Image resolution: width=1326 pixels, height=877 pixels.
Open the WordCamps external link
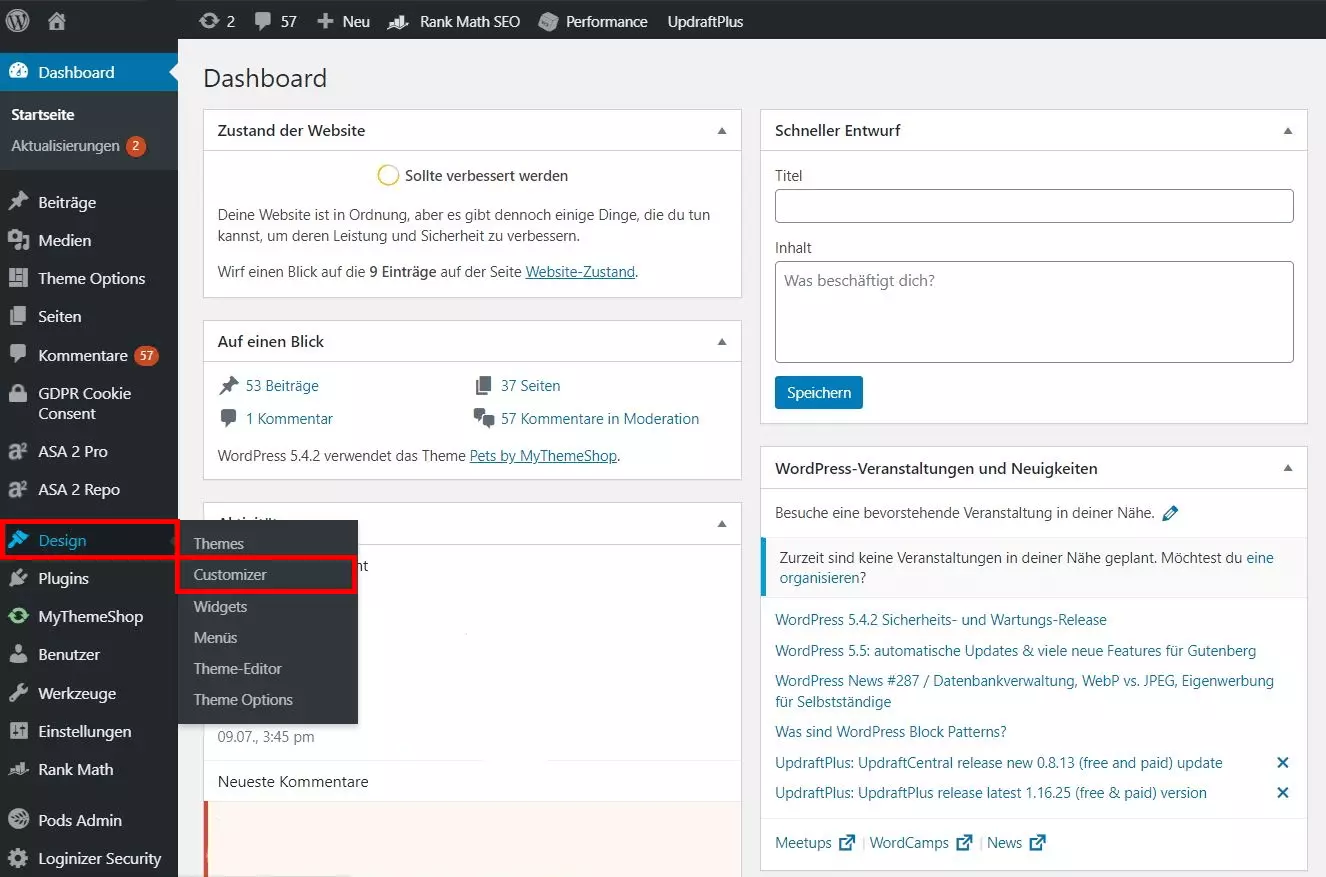click(921, 843)
